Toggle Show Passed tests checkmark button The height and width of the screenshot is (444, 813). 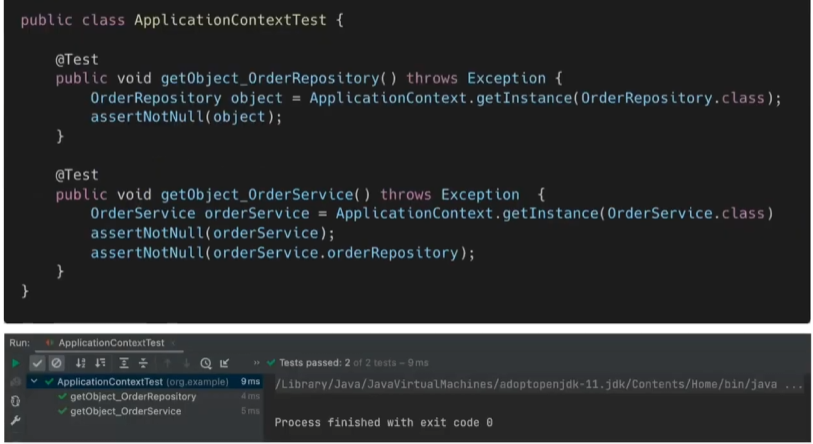[x=37, y=363]
